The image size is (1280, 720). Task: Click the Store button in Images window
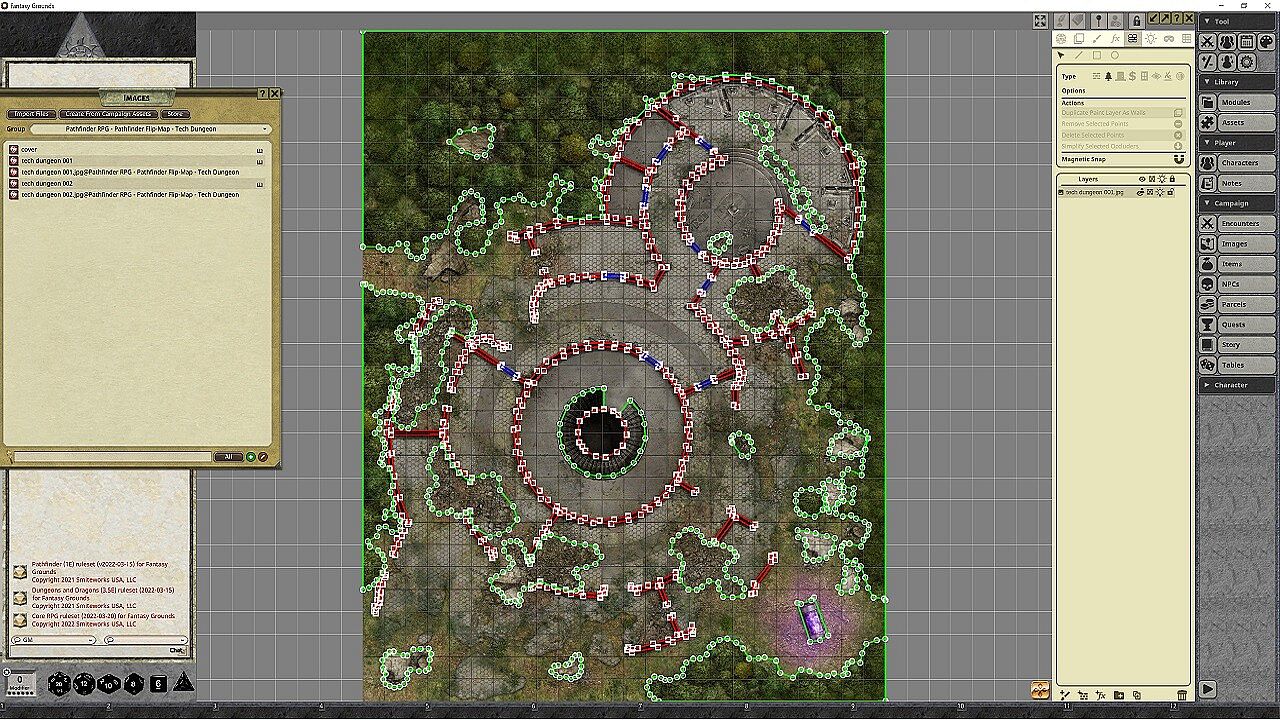click(x=174, y=114)
